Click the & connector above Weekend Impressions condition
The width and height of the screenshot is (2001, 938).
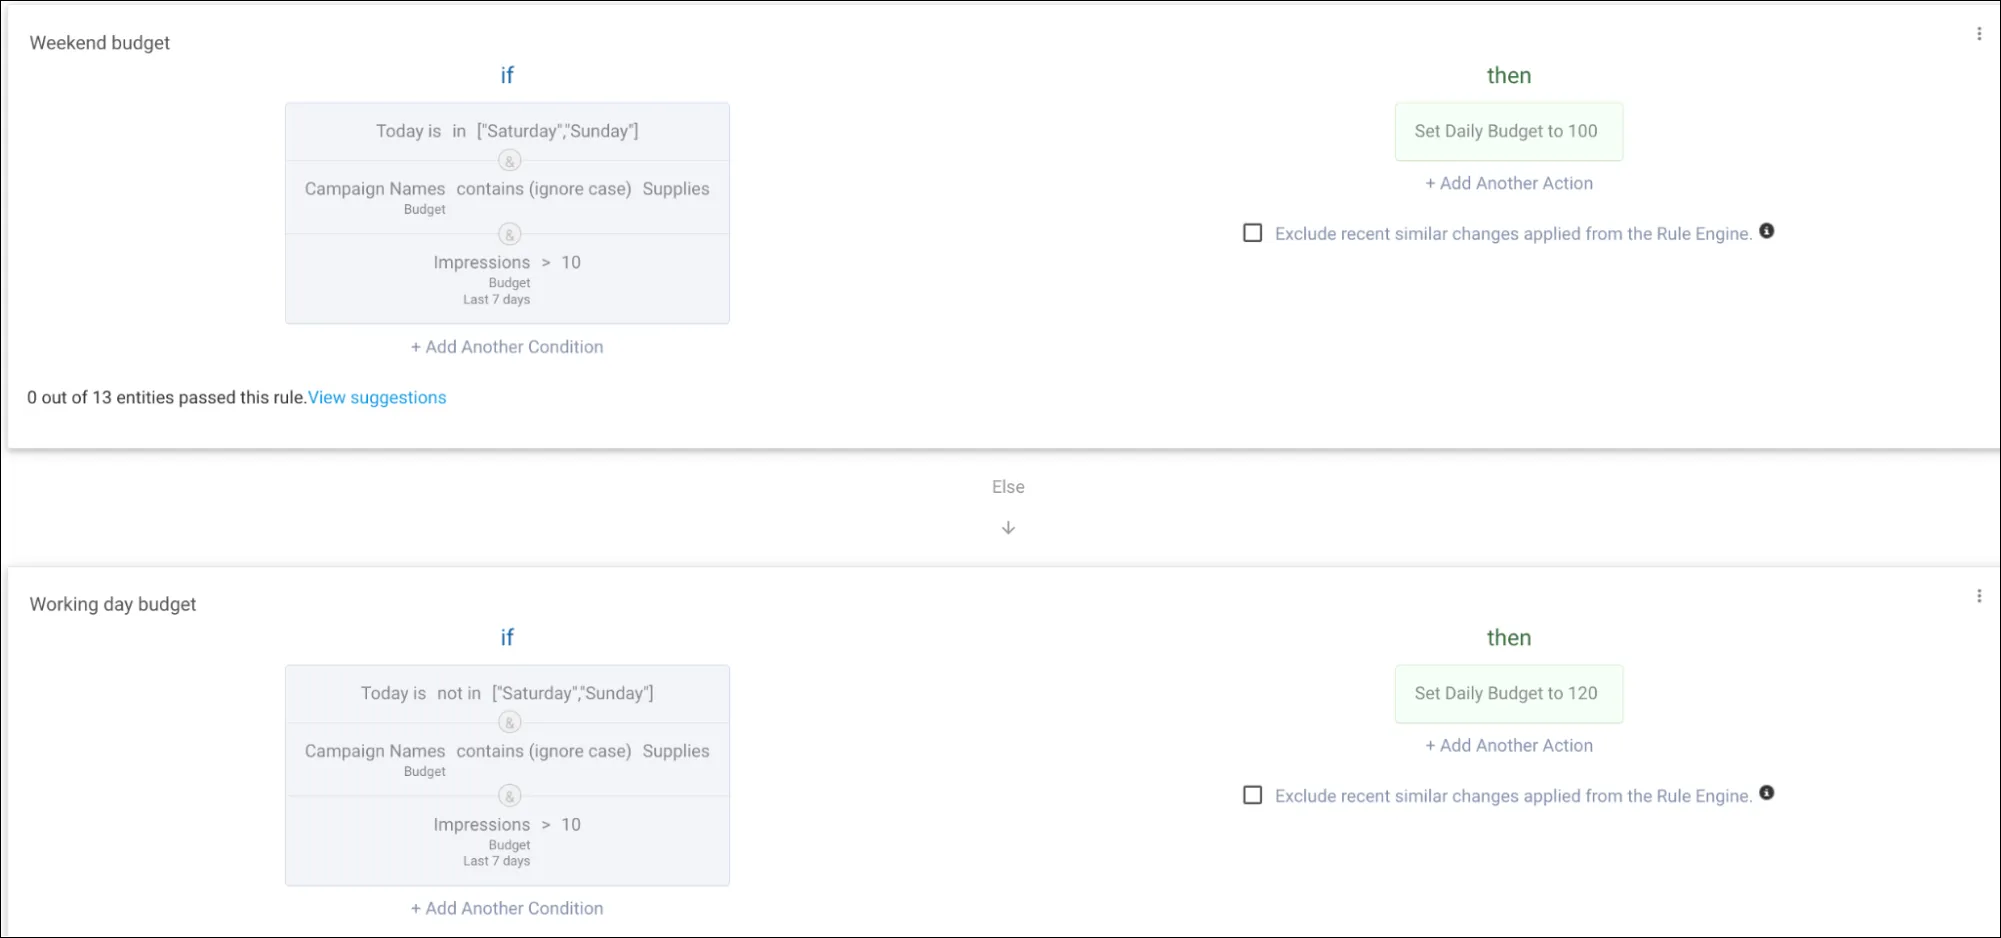click(x=509, y=234)
